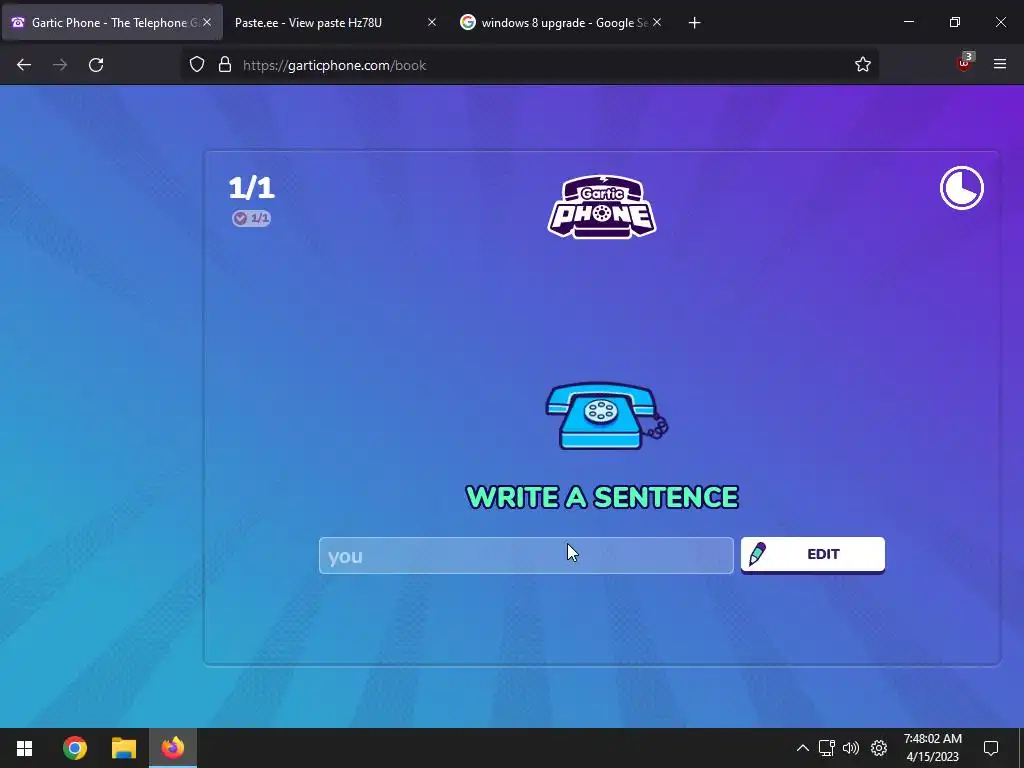Viewport: 1024px width, 768px height.
Task: Switch to the windows 8 upgrade Google tab
Action: (564, 23)
